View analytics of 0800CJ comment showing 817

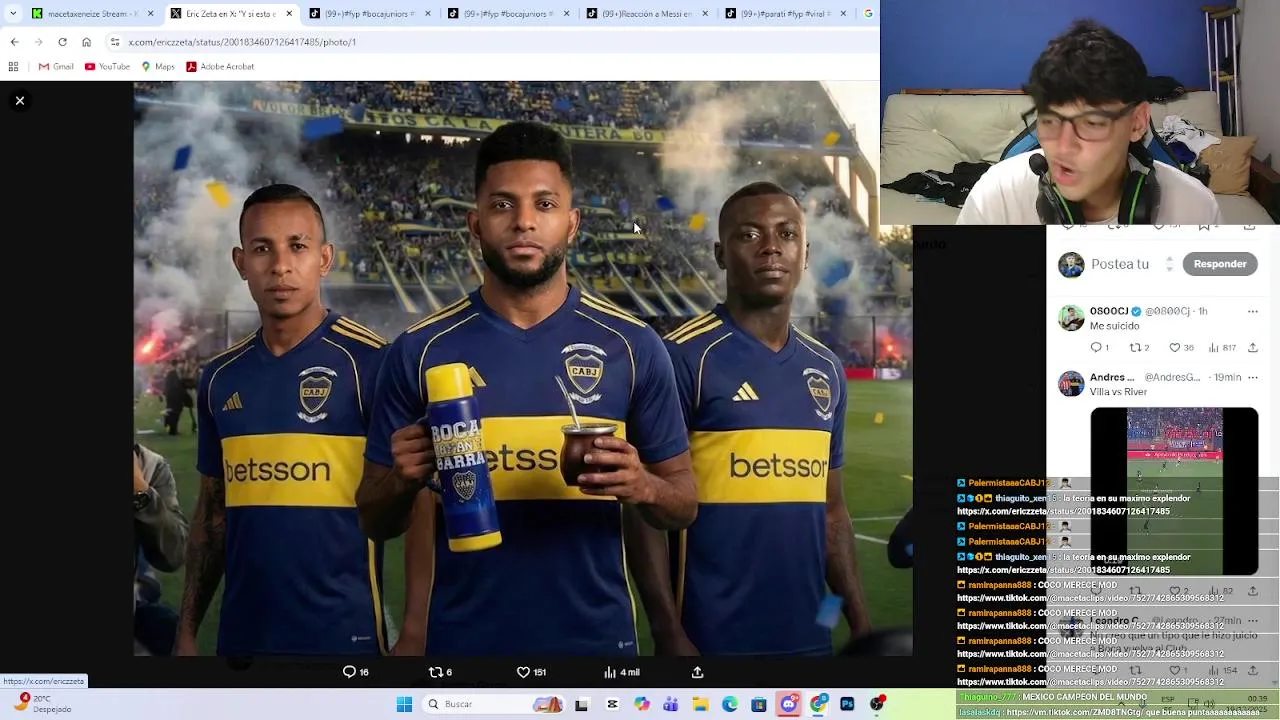click(x=1221, y=347)
